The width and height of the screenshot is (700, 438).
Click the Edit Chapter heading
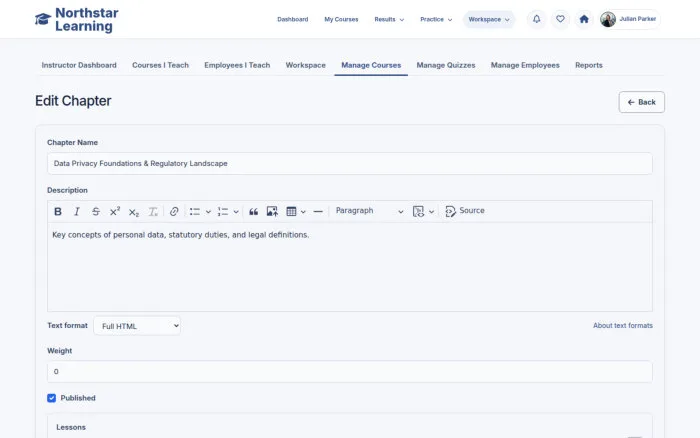pyautogui.click(x=73, y=101)
